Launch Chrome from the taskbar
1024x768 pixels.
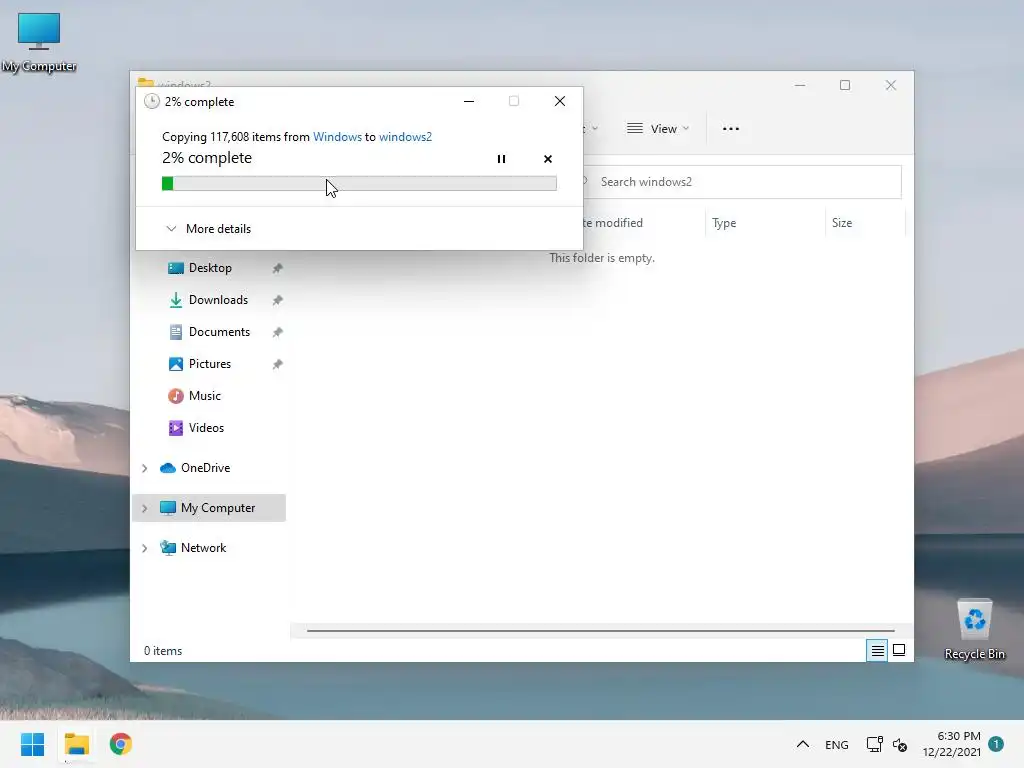click(x=121, y=744)
